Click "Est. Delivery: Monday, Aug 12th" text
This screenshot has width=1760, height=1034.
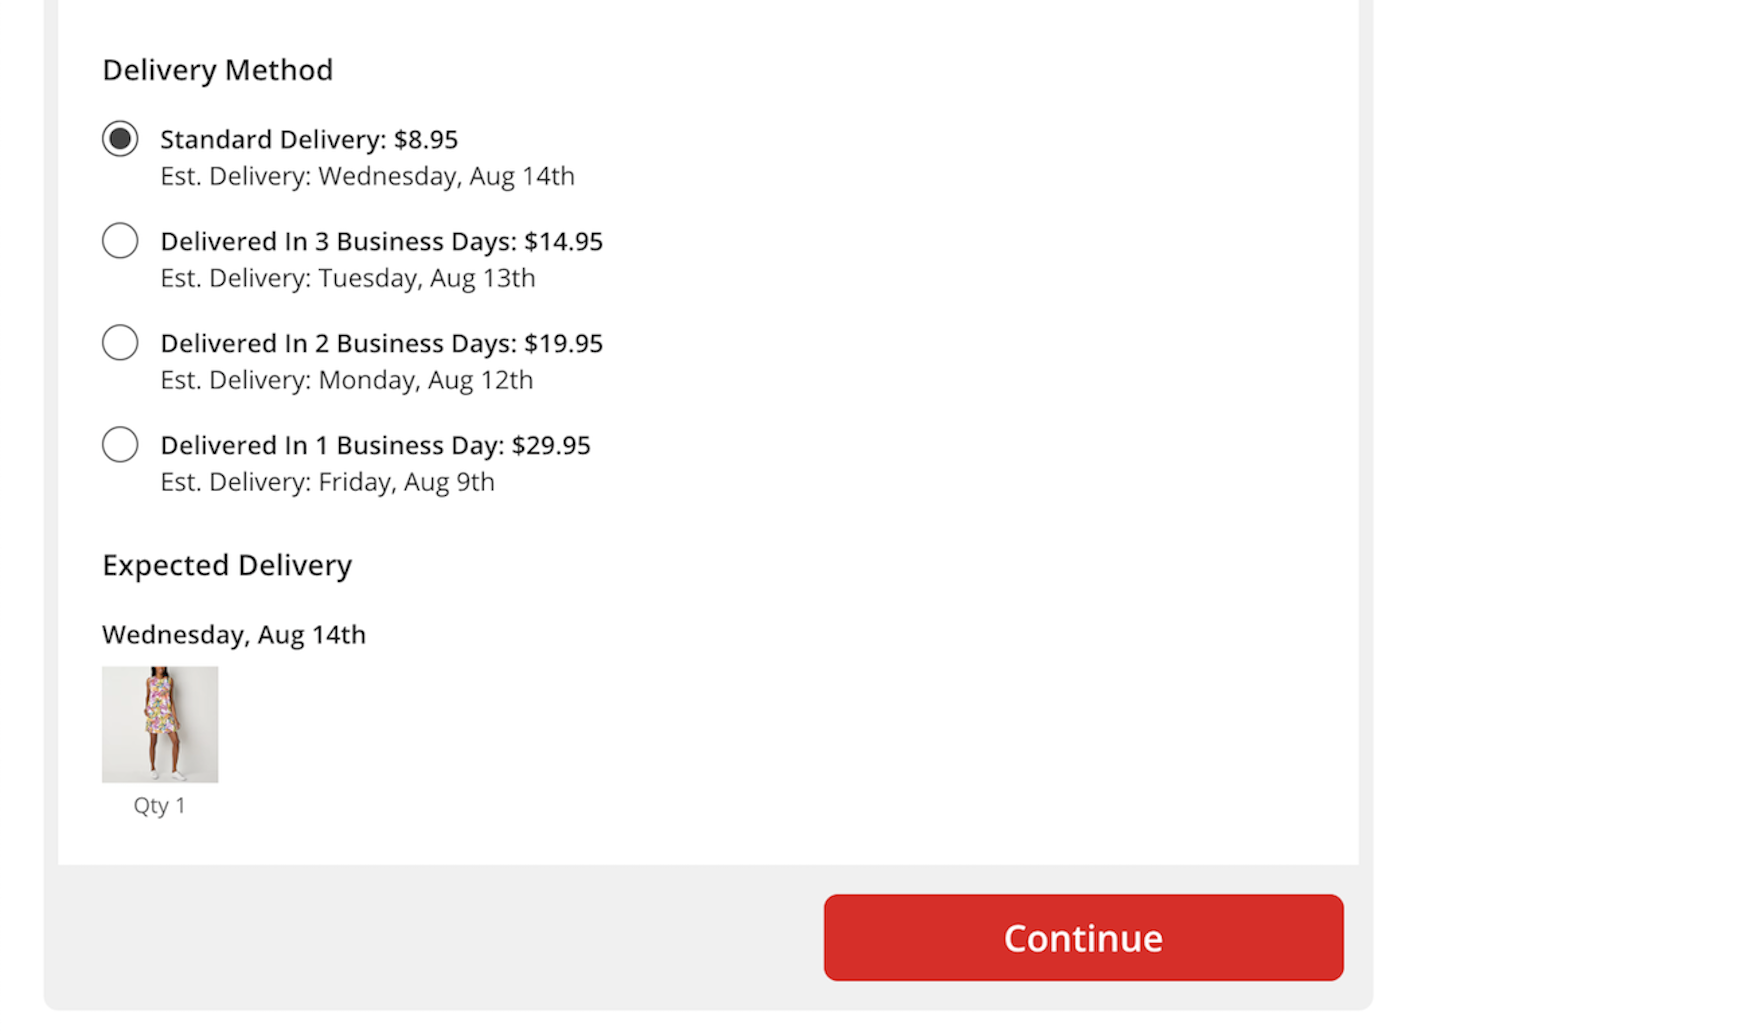coord(346,381)
